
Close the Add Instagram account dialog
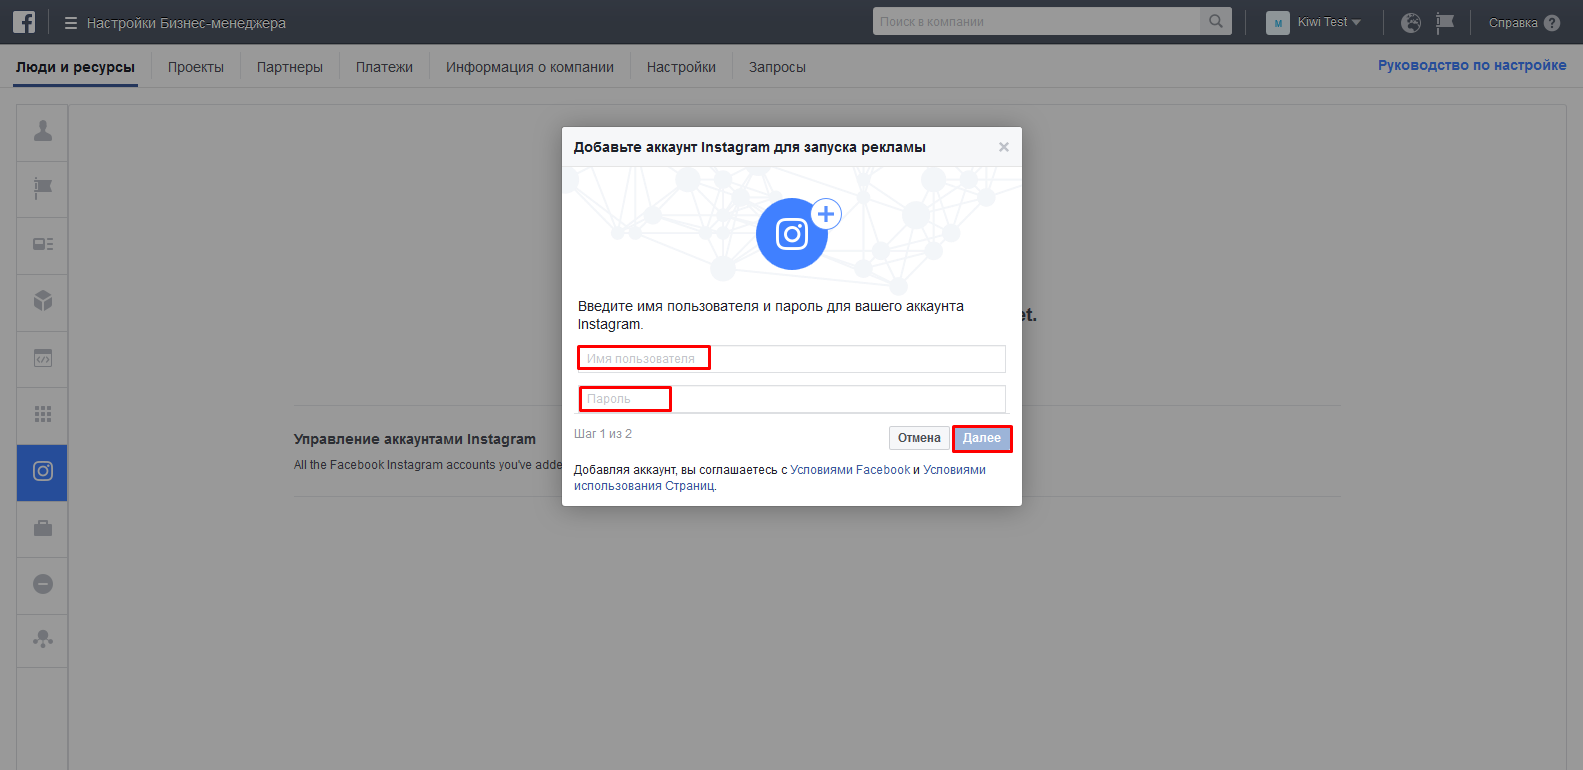[1003, 147]
